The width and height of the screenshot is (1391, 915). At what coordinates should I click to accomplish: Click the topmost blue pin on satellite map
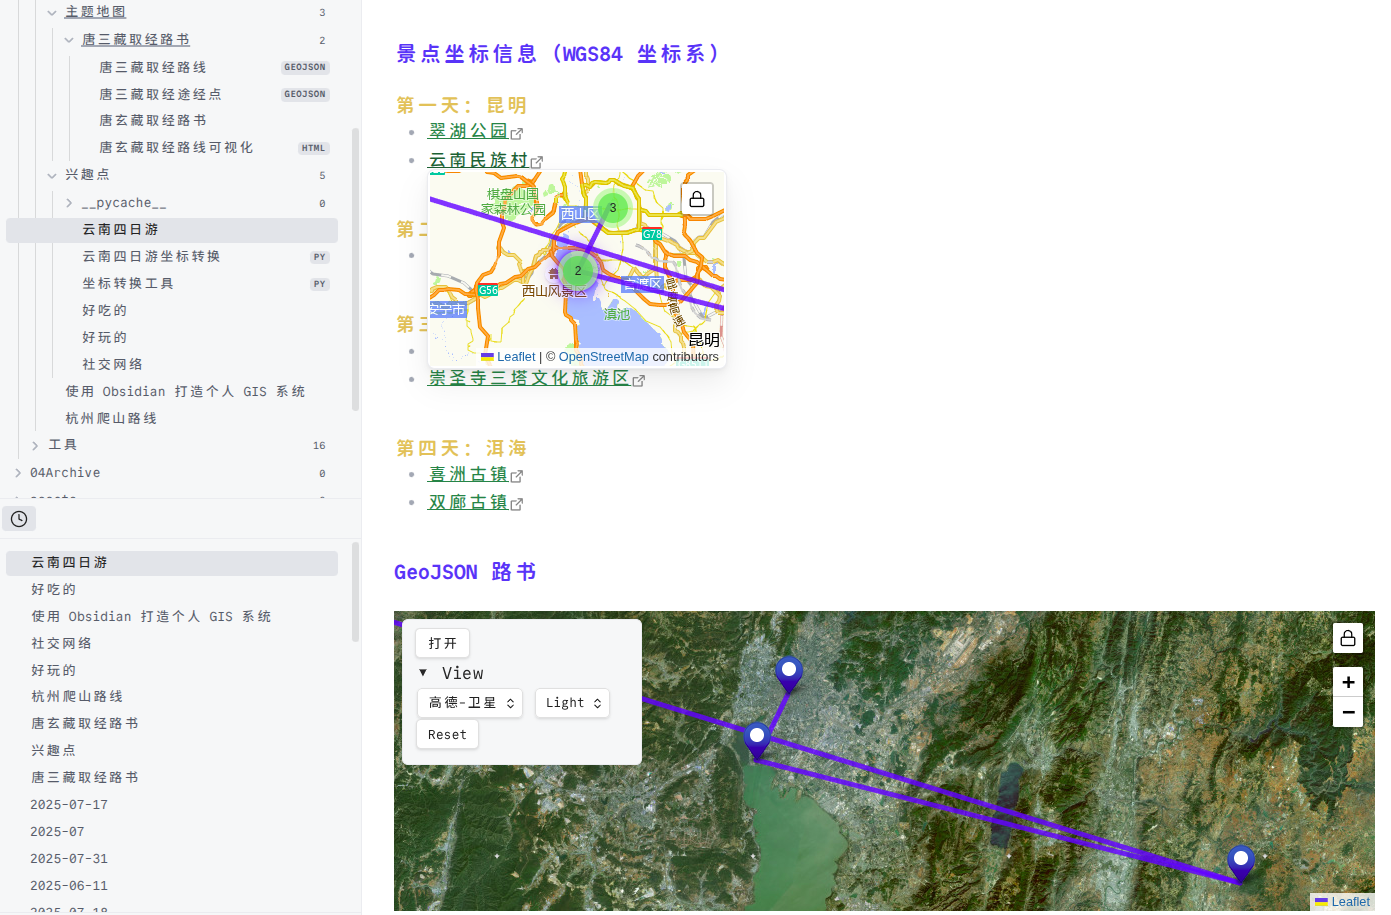(789, 672)
